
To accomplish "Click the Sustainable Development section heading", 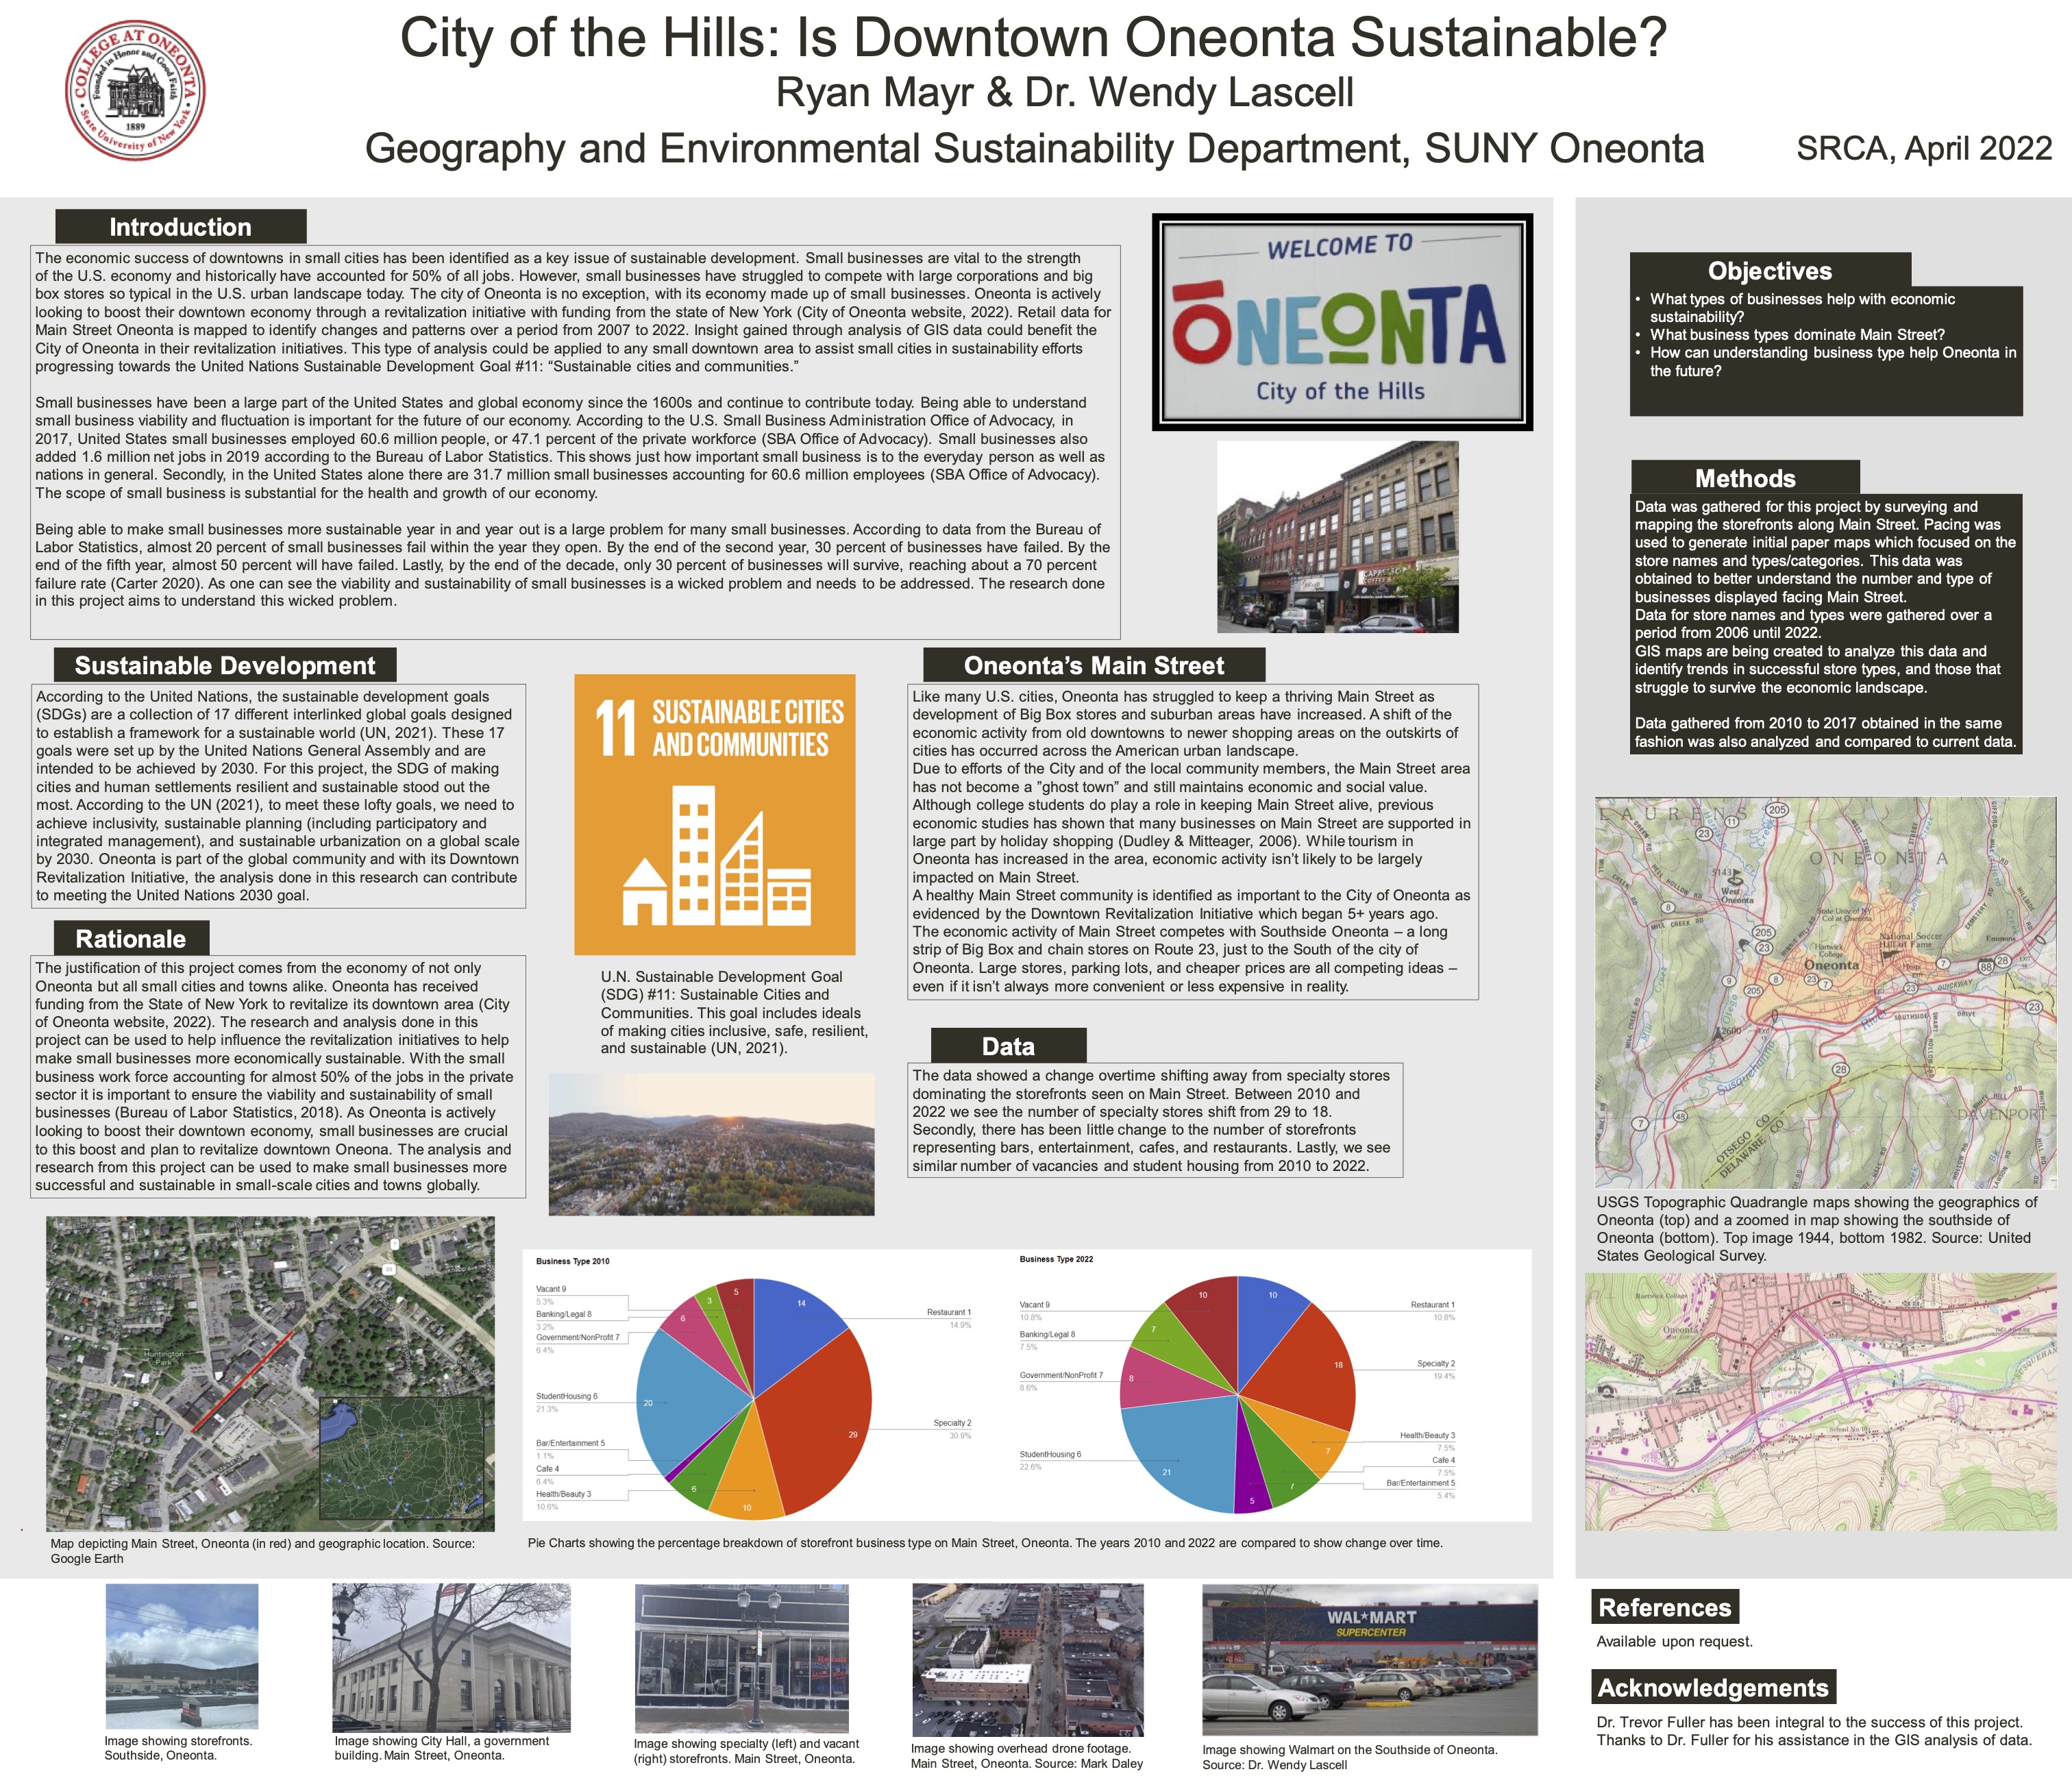I will coord(225,666).
